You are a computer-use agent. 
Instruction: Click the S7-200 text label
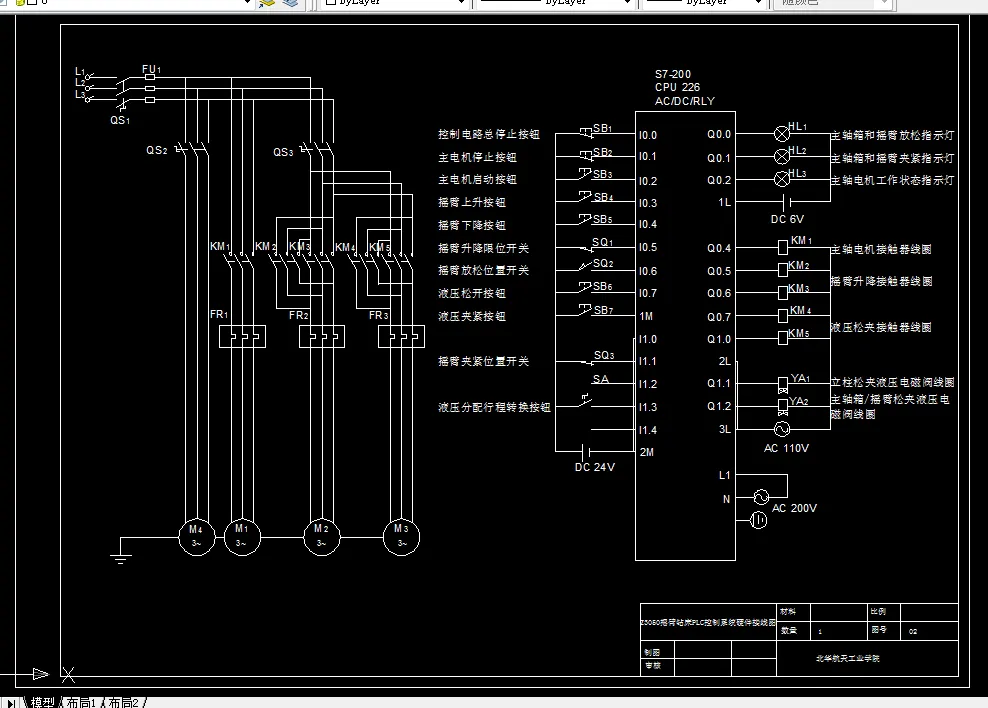[672, 74]
